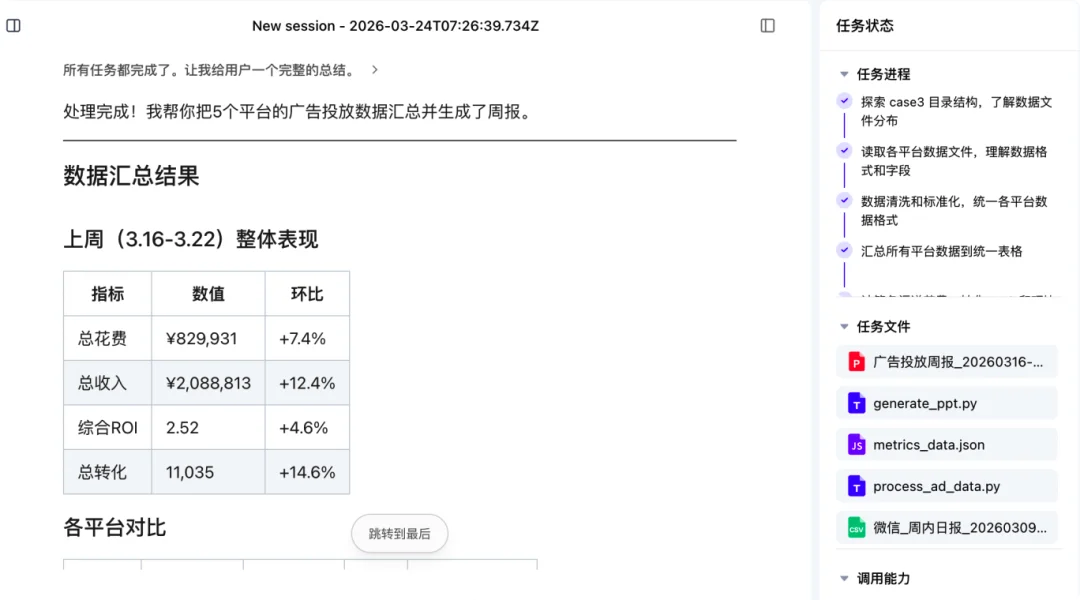Toggle the right panel layout icon
The image size is (1080, 600).
click(x=768, y=26)
